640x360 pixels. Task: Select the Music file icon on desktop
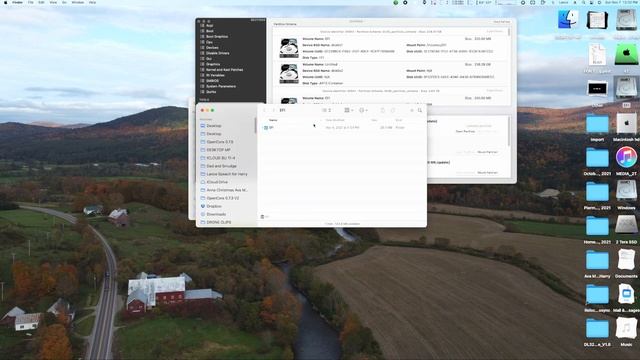(x=626, y=328)
